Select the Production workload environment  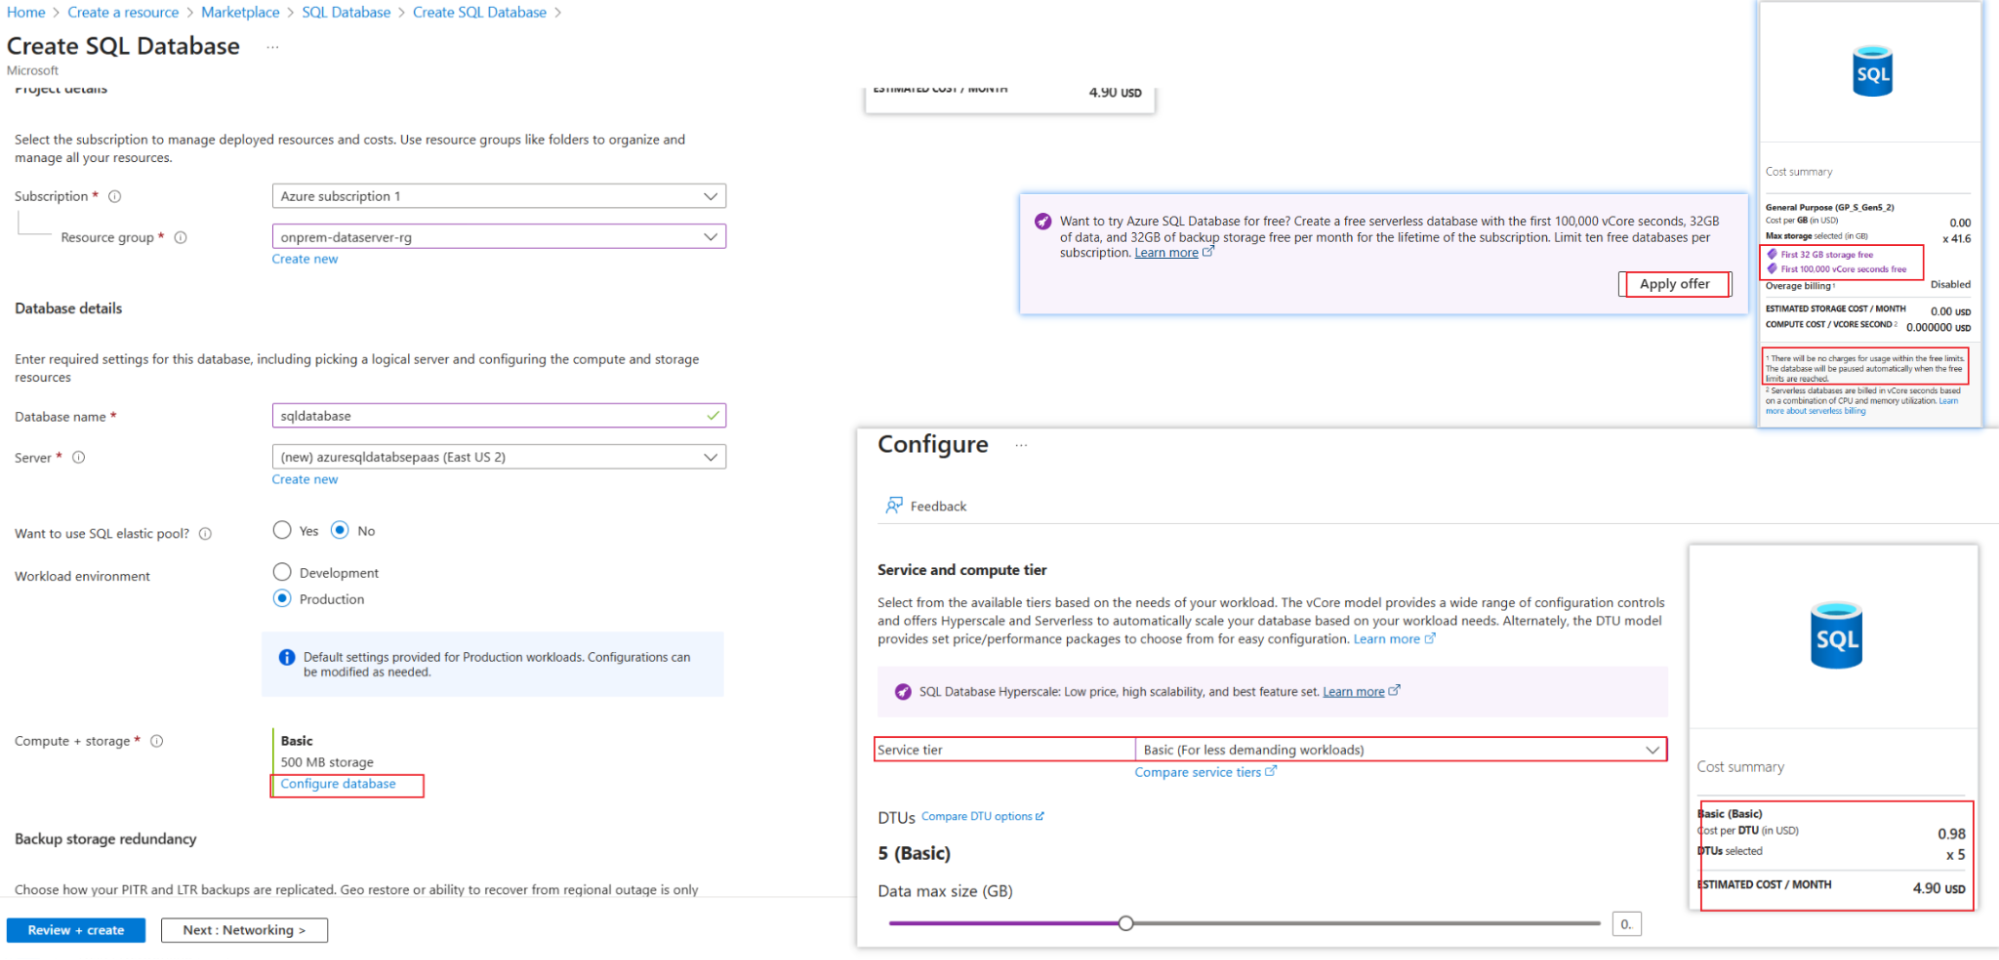pyautogui.click(x=282, y=598)
